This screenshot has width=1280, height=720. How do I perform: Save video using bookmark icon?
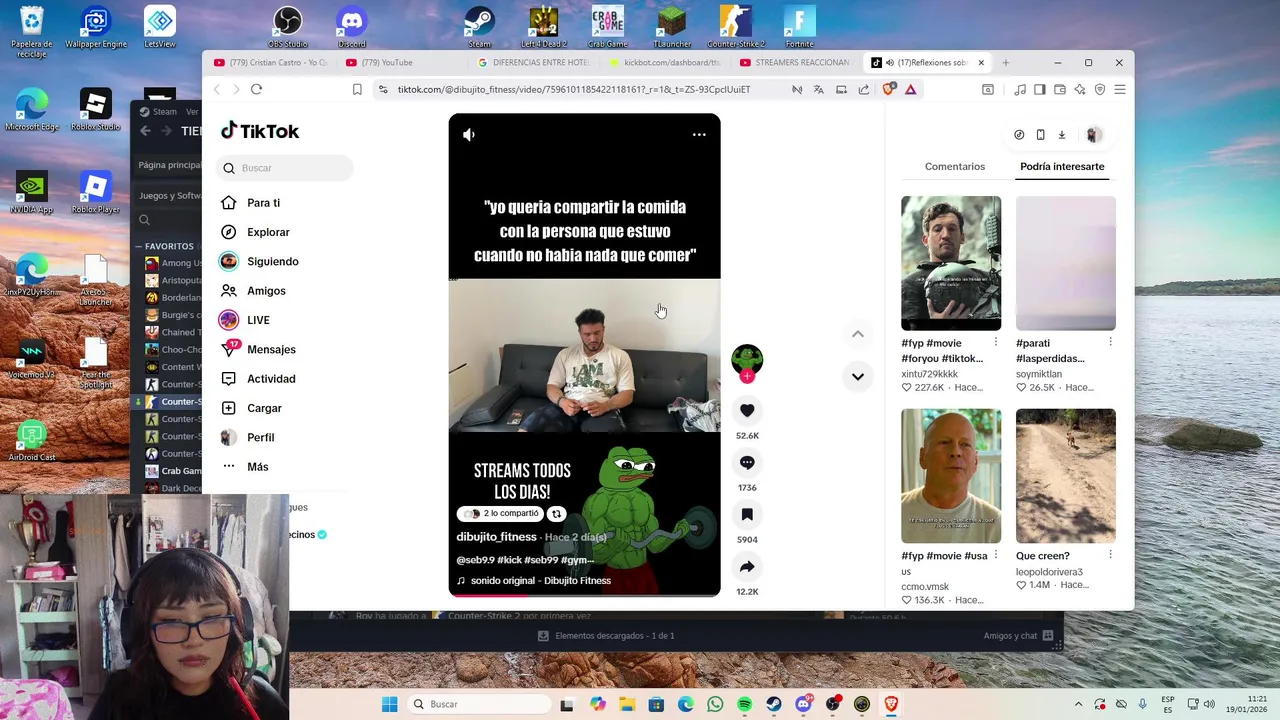pos(747,514)
